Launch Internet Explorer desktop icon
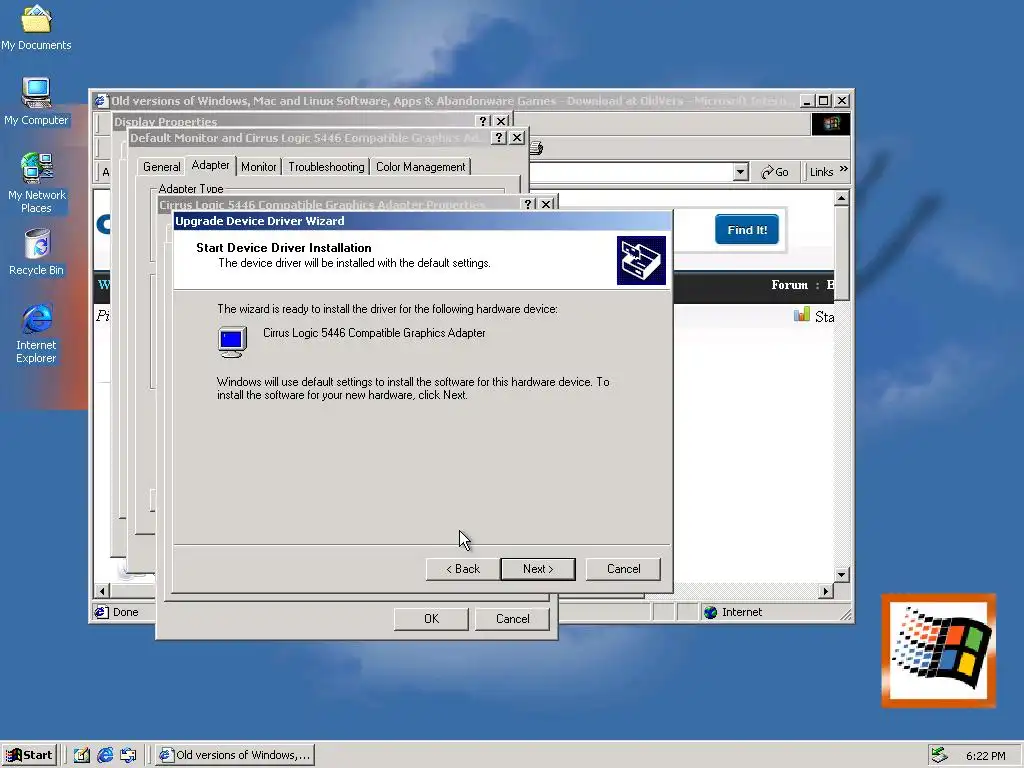Screen dimensions: 1024x768 pos(37,333)
